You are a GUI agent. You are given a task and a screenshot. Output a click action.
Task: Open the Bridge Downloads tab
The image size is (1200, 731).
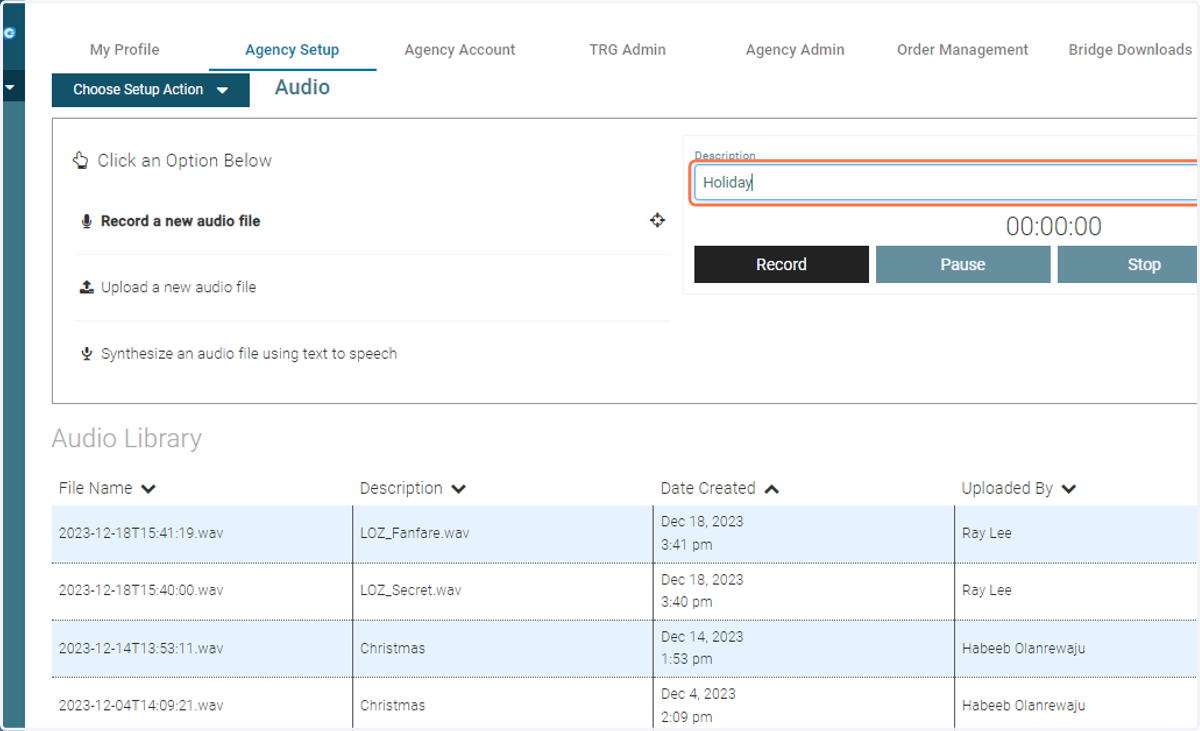point(1130,49)
